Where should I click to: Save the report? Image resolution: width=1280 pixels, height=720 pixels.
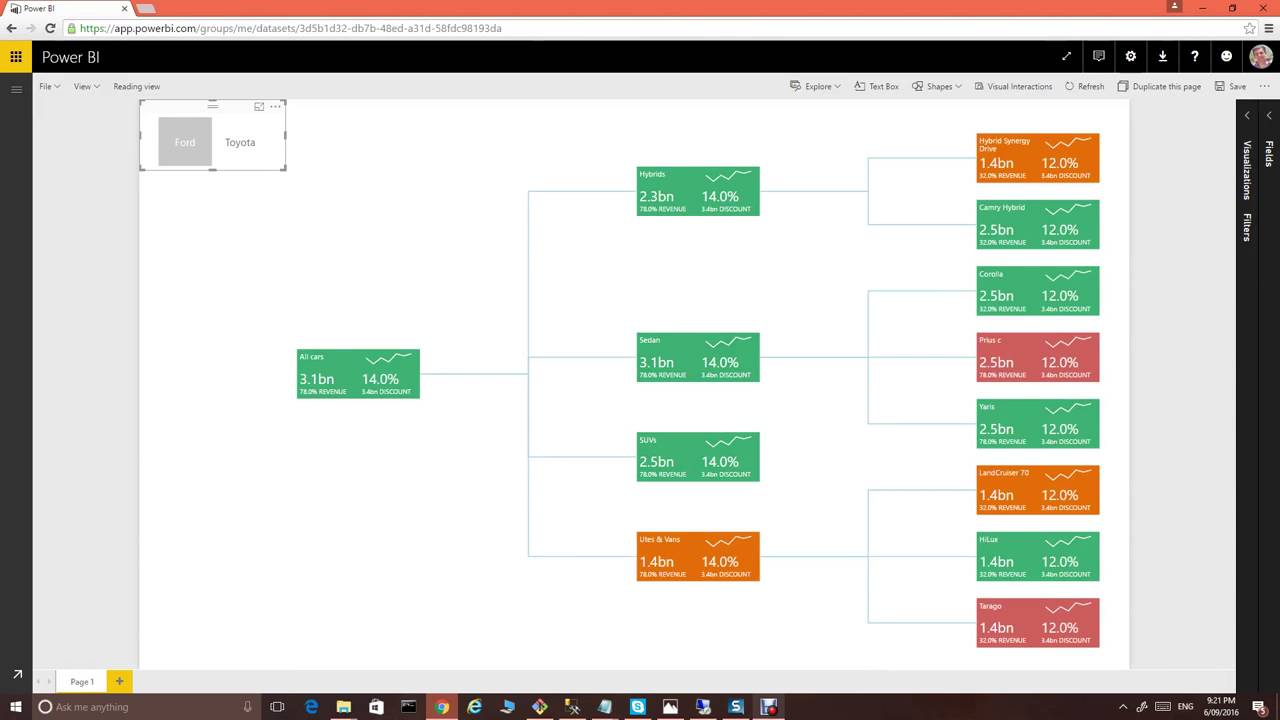[x=1230, y=87]
